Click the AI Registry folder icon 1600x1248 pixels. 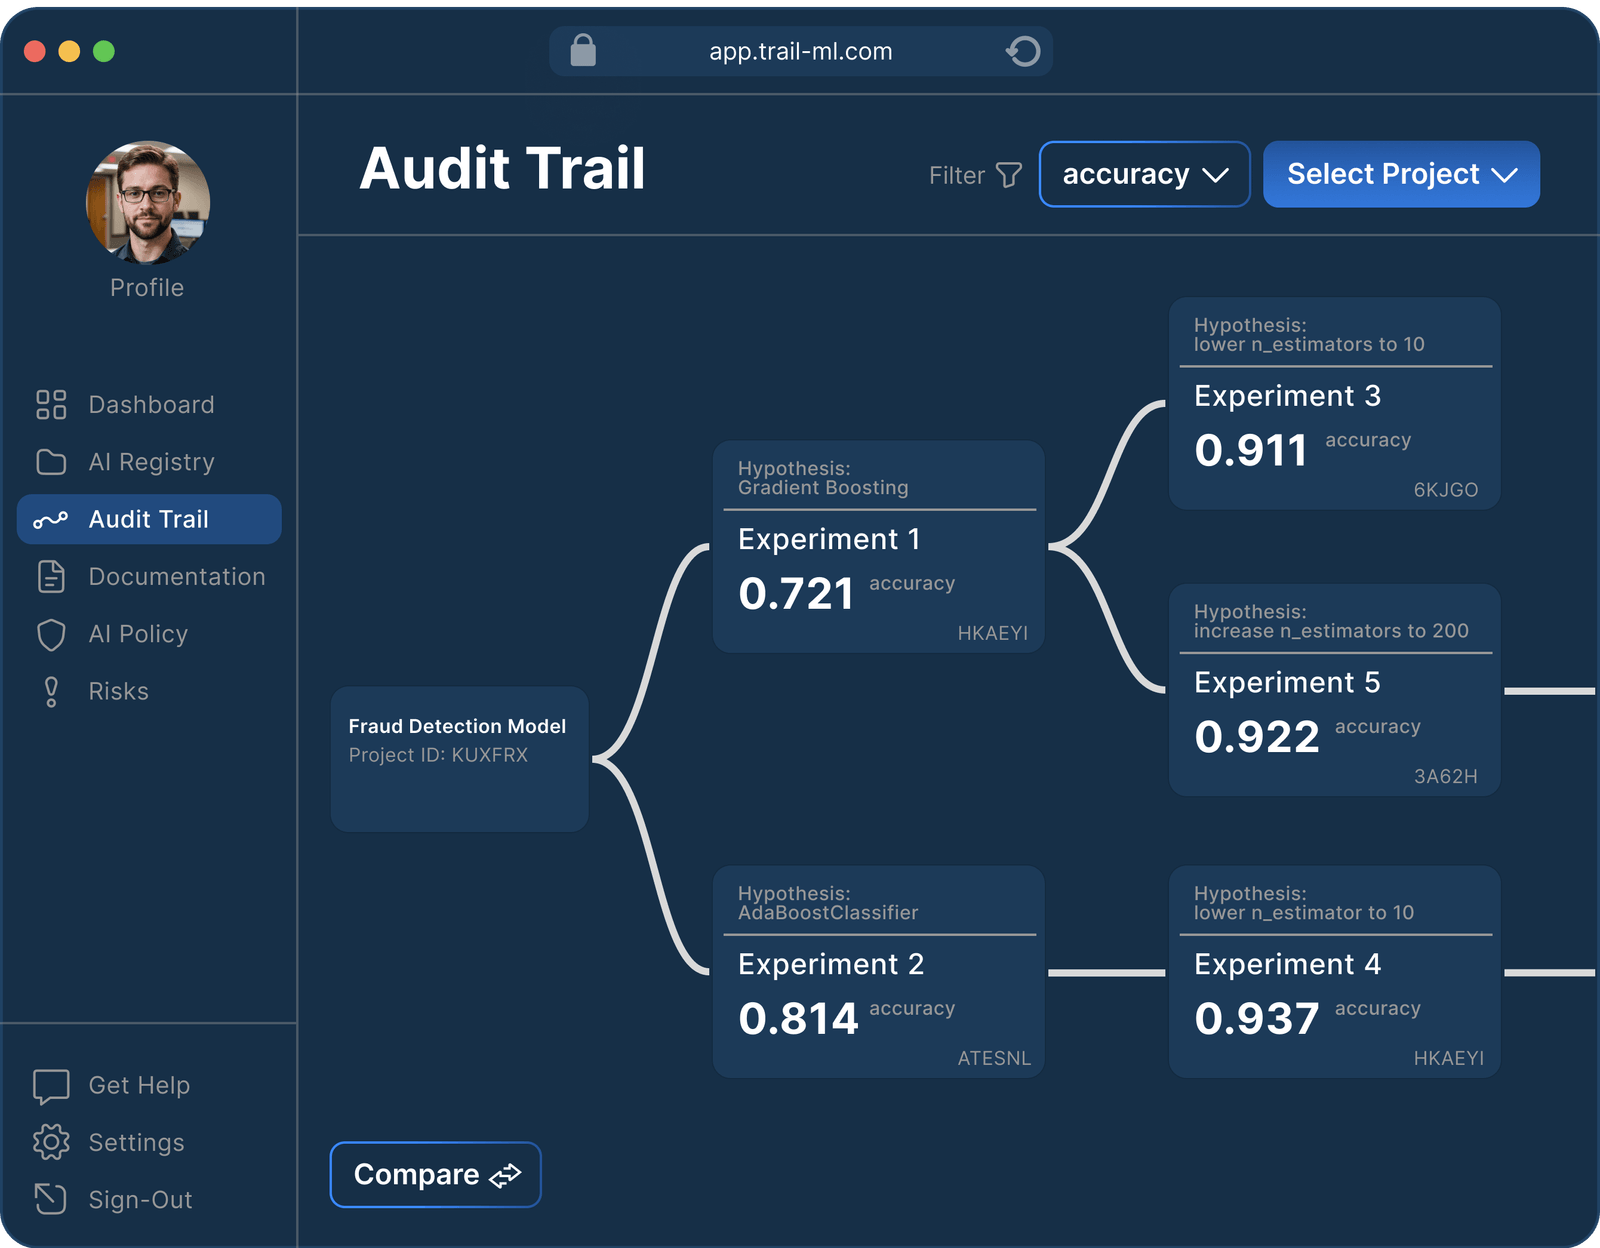(51, 462)
